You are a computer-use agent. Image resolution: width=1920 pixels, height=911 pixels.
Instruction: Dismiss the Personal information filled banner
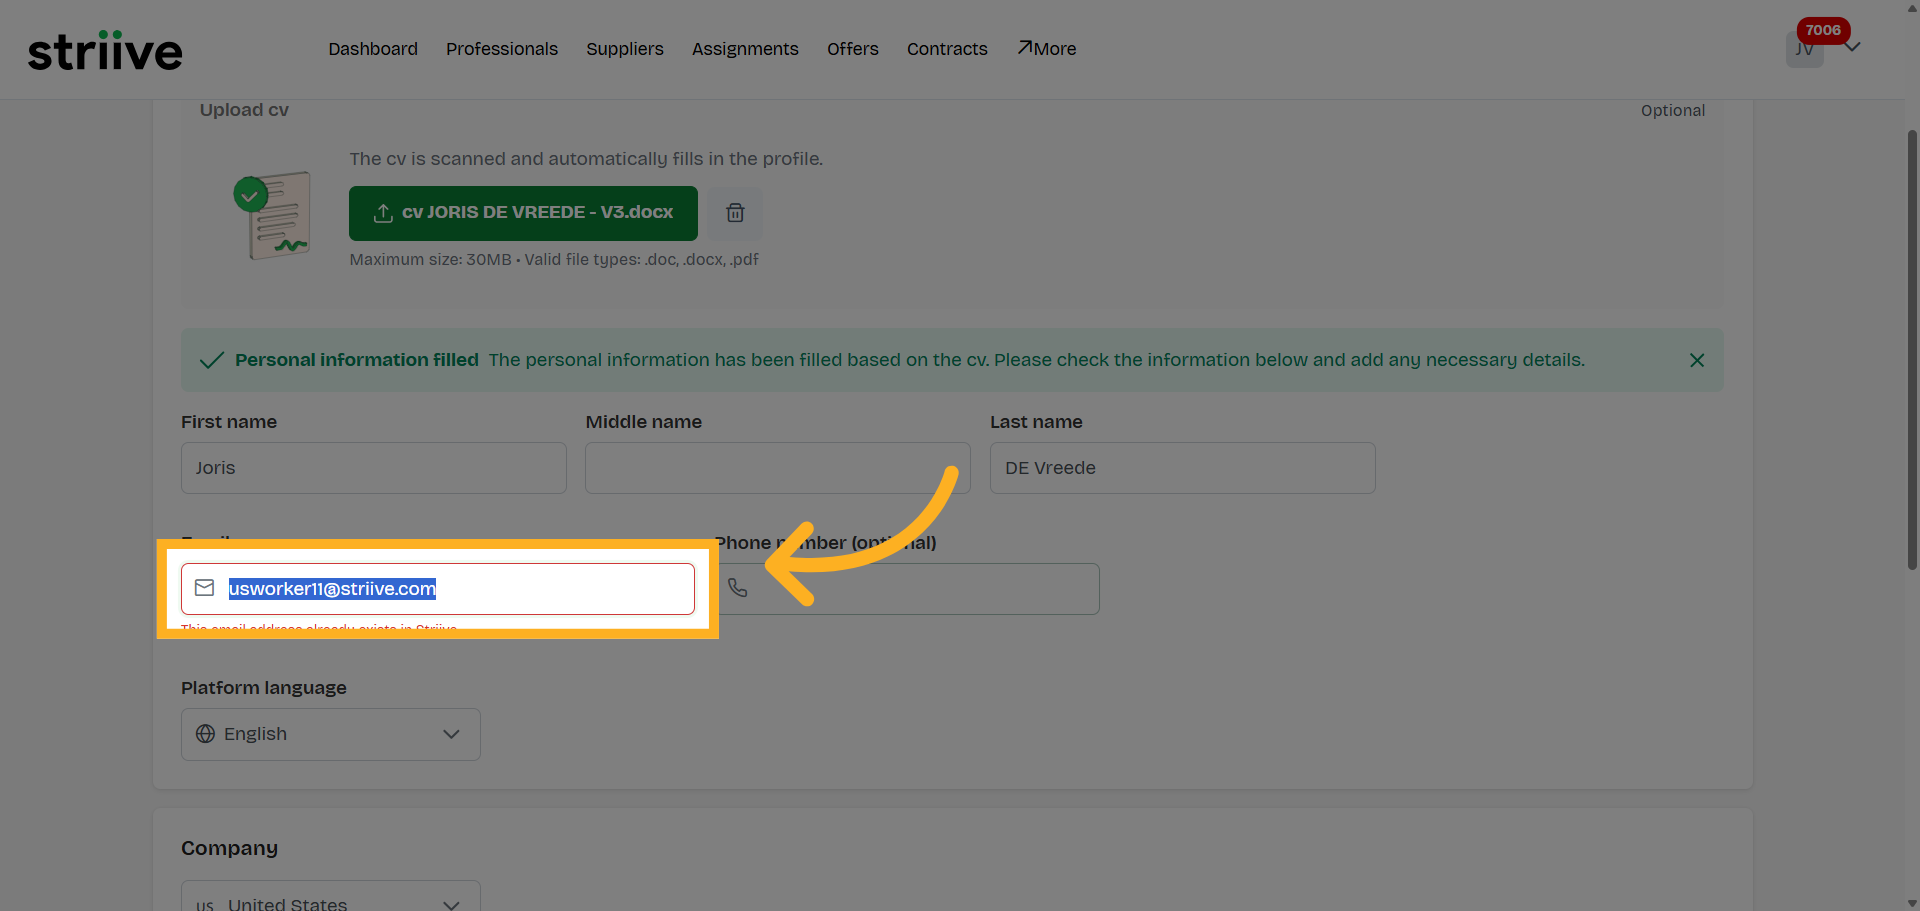click(x=1697, y=360)
